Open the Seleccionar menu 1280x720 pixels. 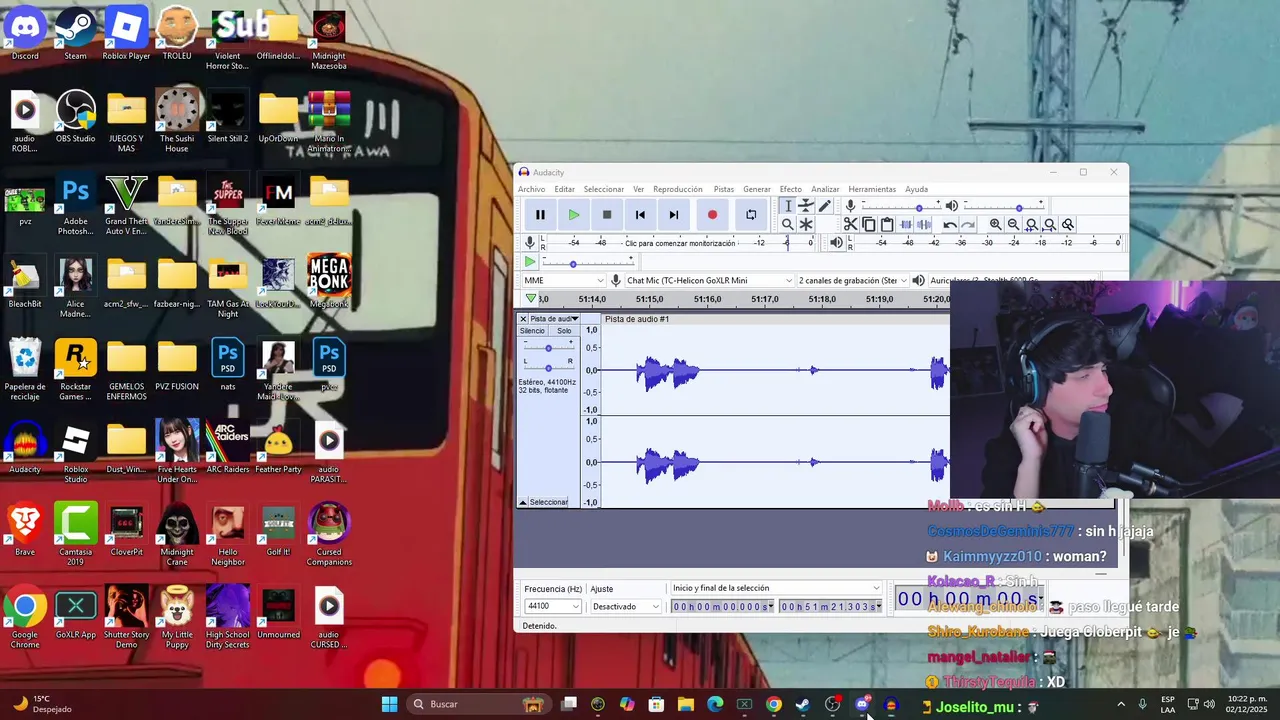tap(604, 189)
